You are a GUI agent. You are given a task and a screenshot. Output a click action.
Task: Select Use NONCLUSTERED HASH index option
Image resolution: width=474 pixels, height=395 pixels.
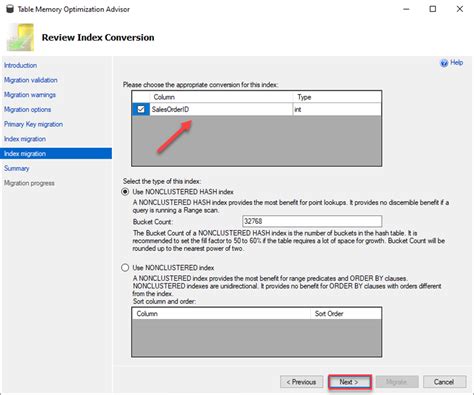pyautogui.click(x=125, y=192)
